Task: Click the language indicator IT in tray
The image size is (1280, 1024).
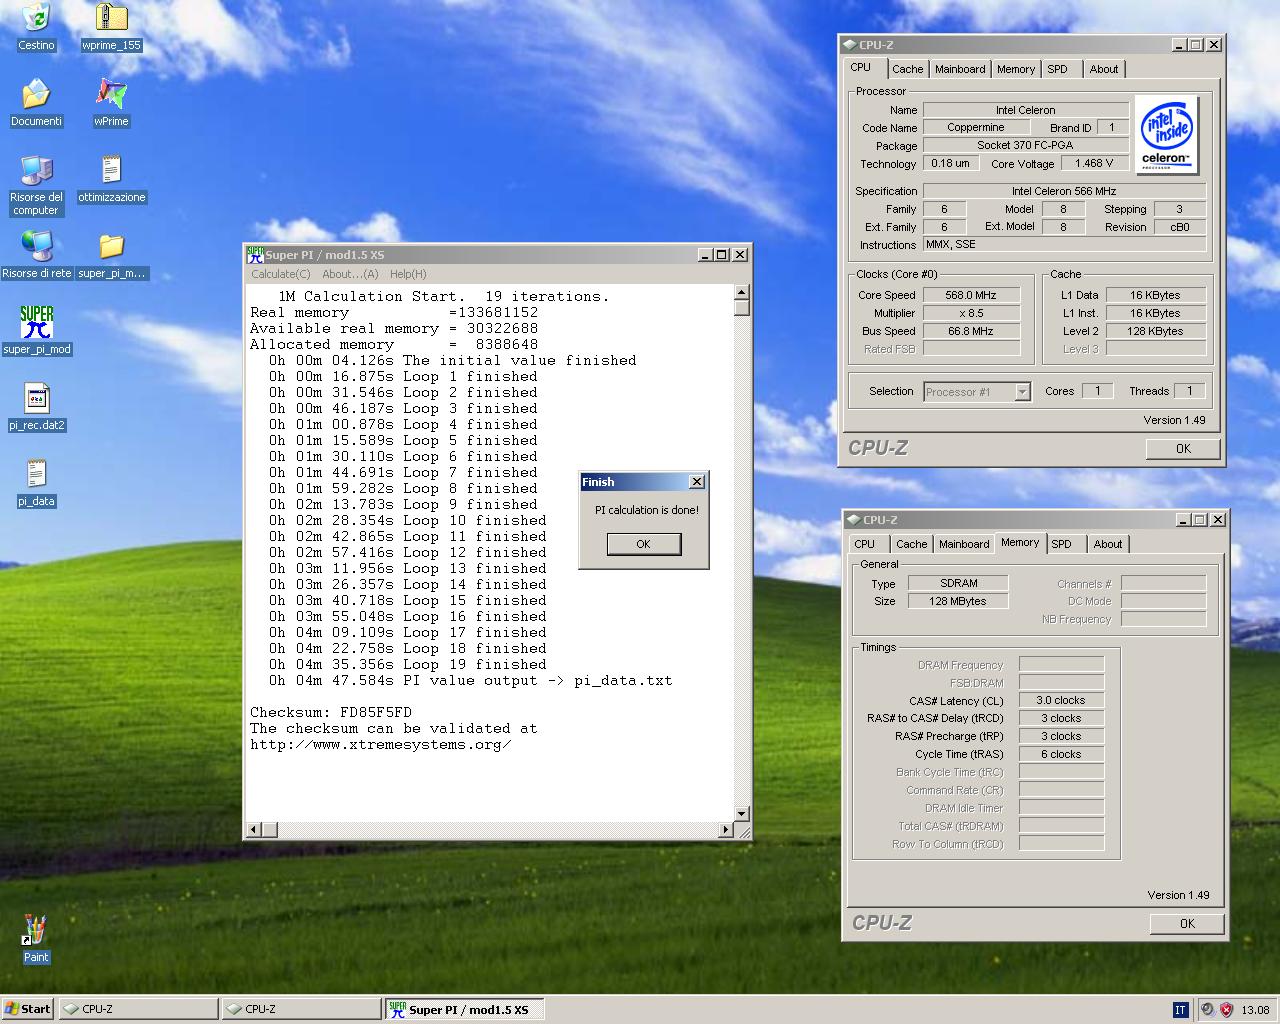Action: pos(1180,1009)
